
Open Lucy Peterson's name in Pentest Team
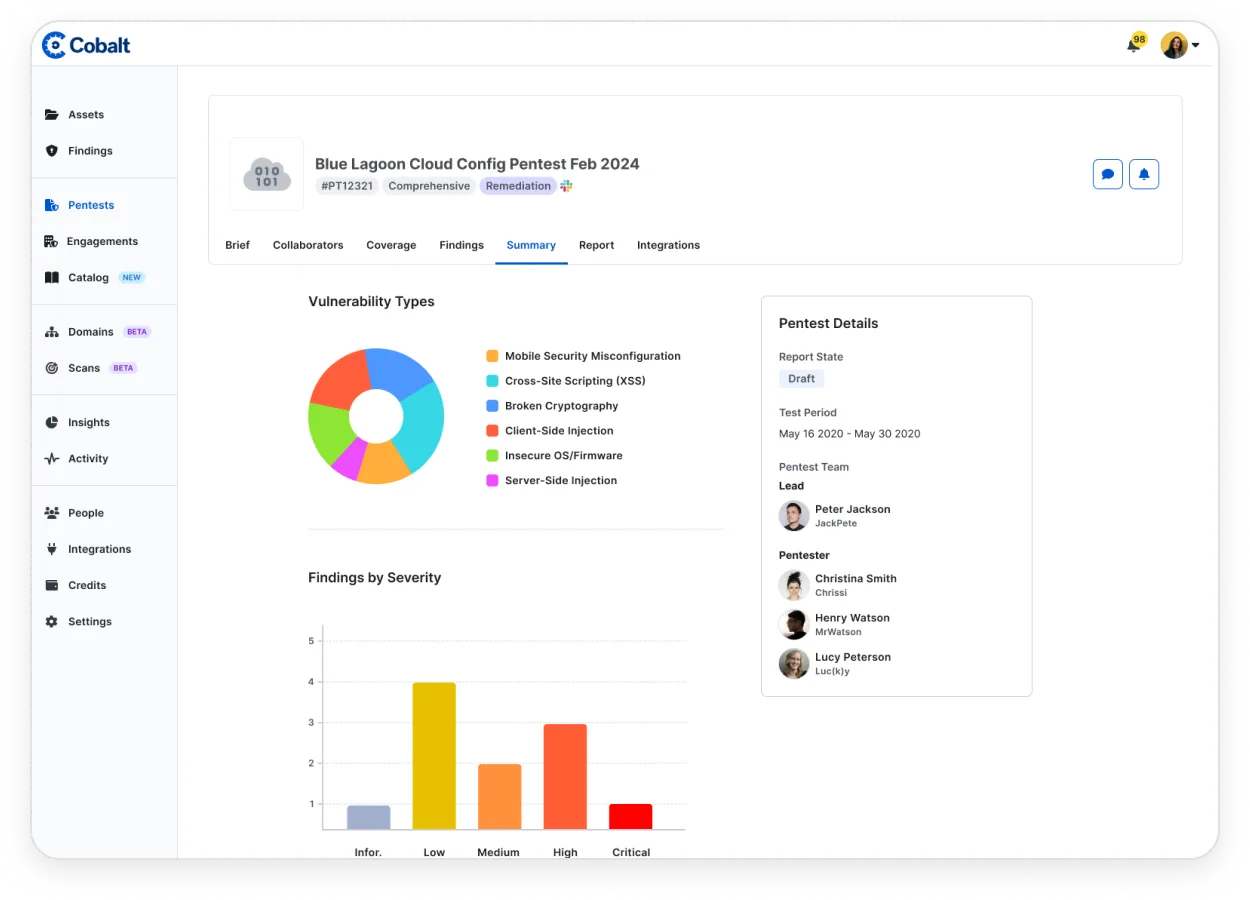[x=853, y=657]
